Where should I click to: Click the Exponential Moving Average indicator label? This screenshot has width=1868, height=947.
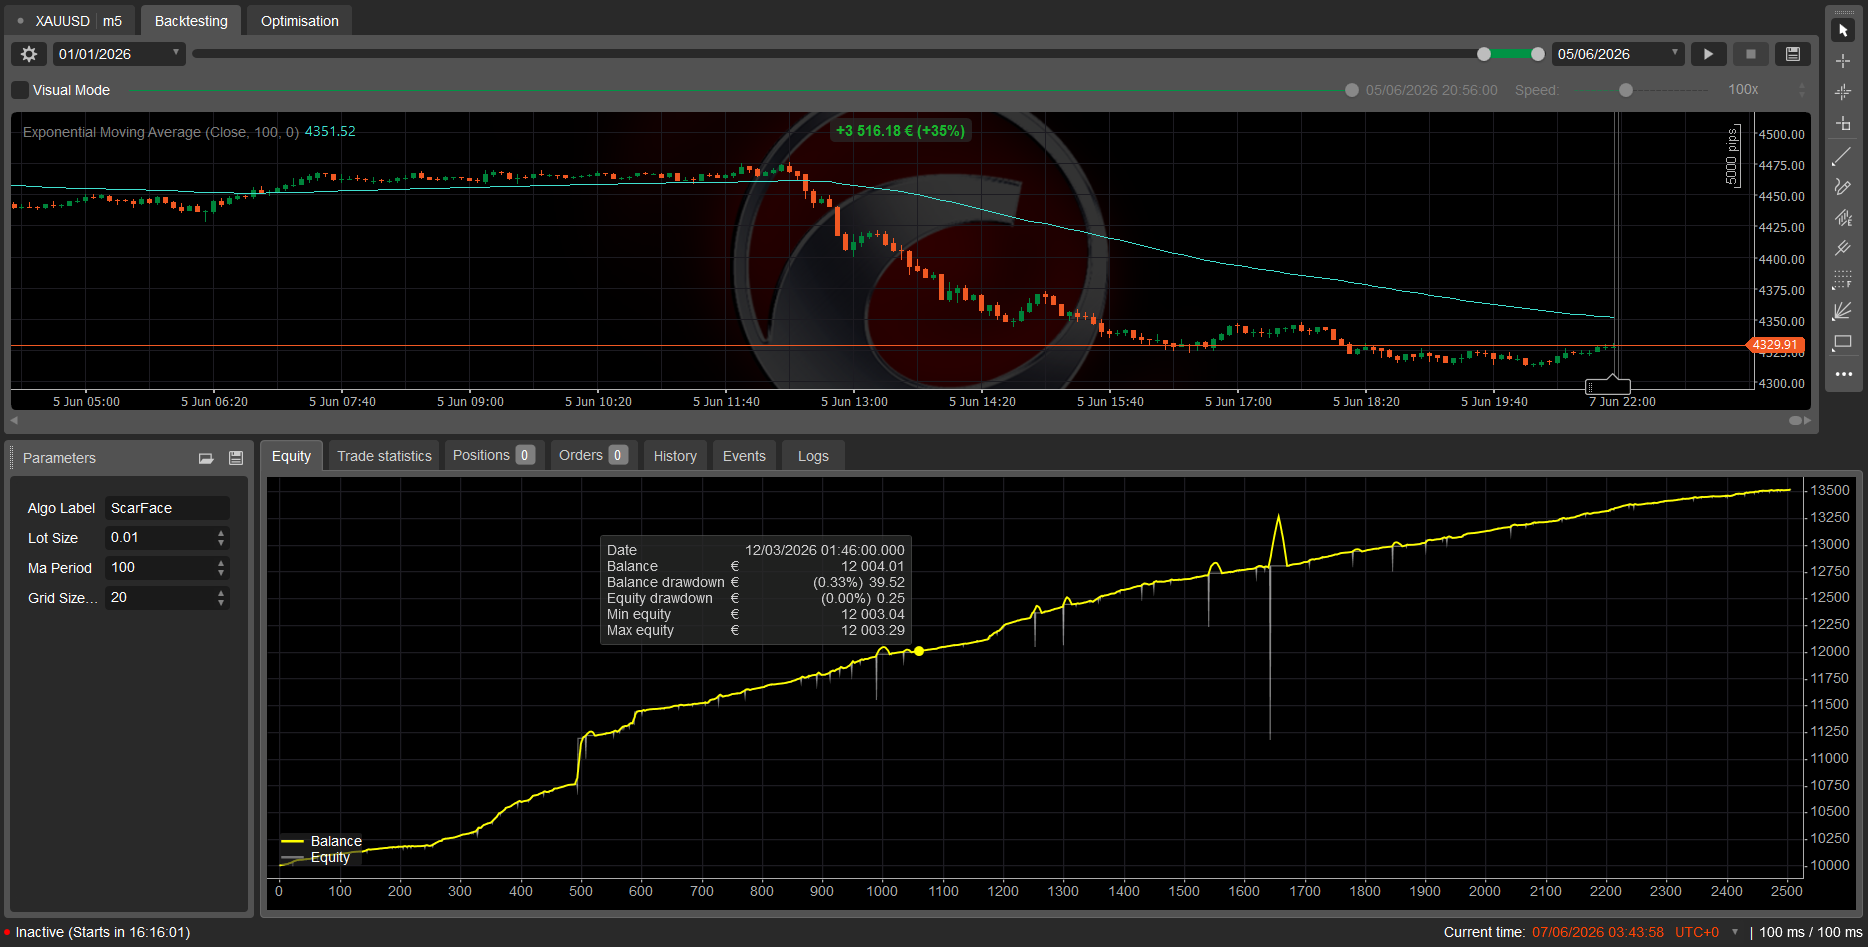[161, 132]
